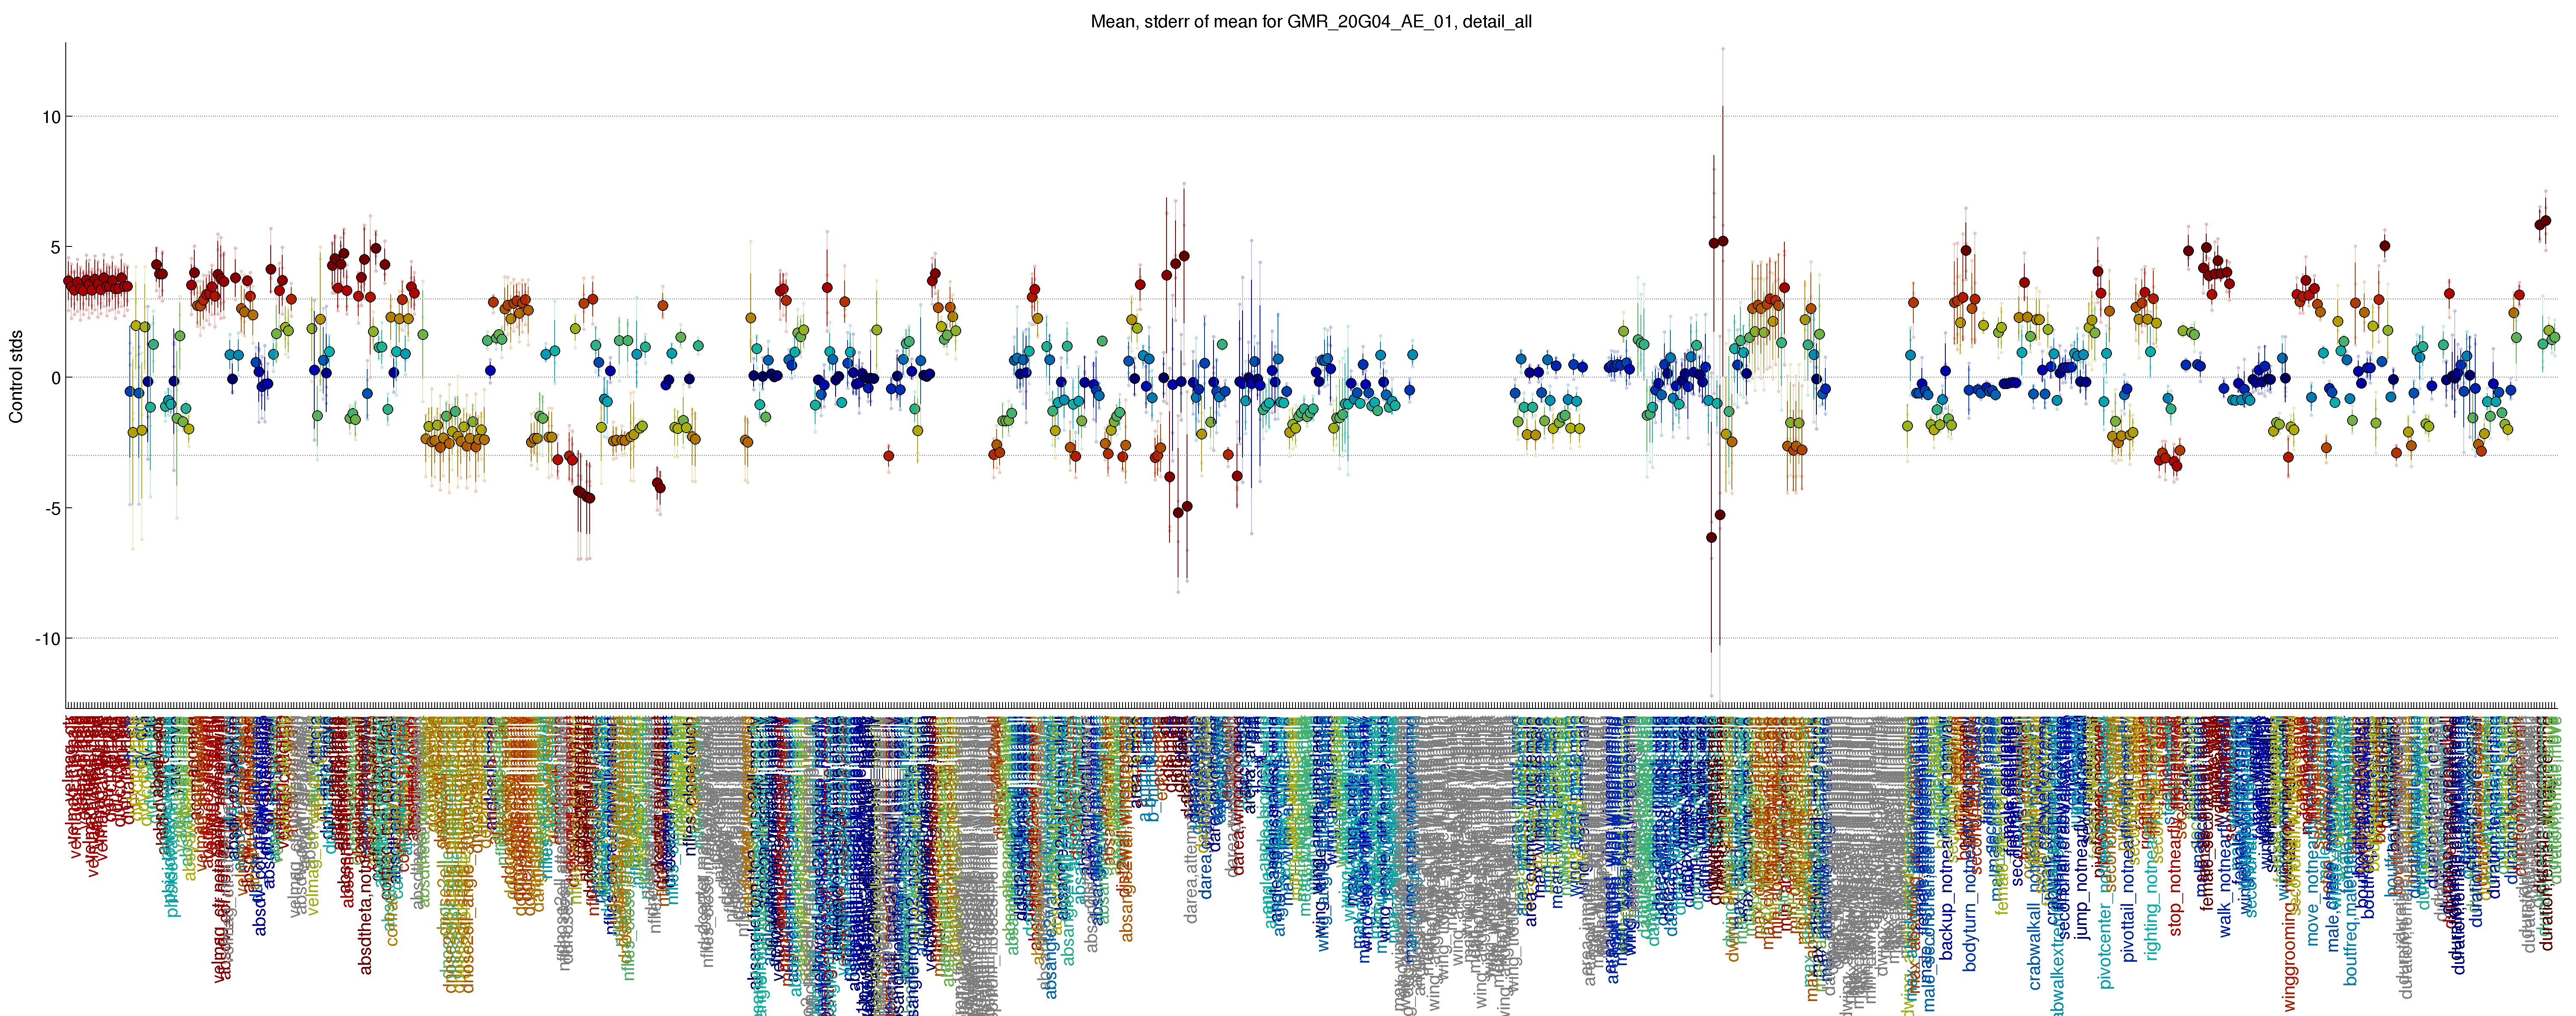Screen dimensions: 2576x1016
Task: Click the cyan 'pivotcenter_' x-axis label
Action: (2106, 940)
